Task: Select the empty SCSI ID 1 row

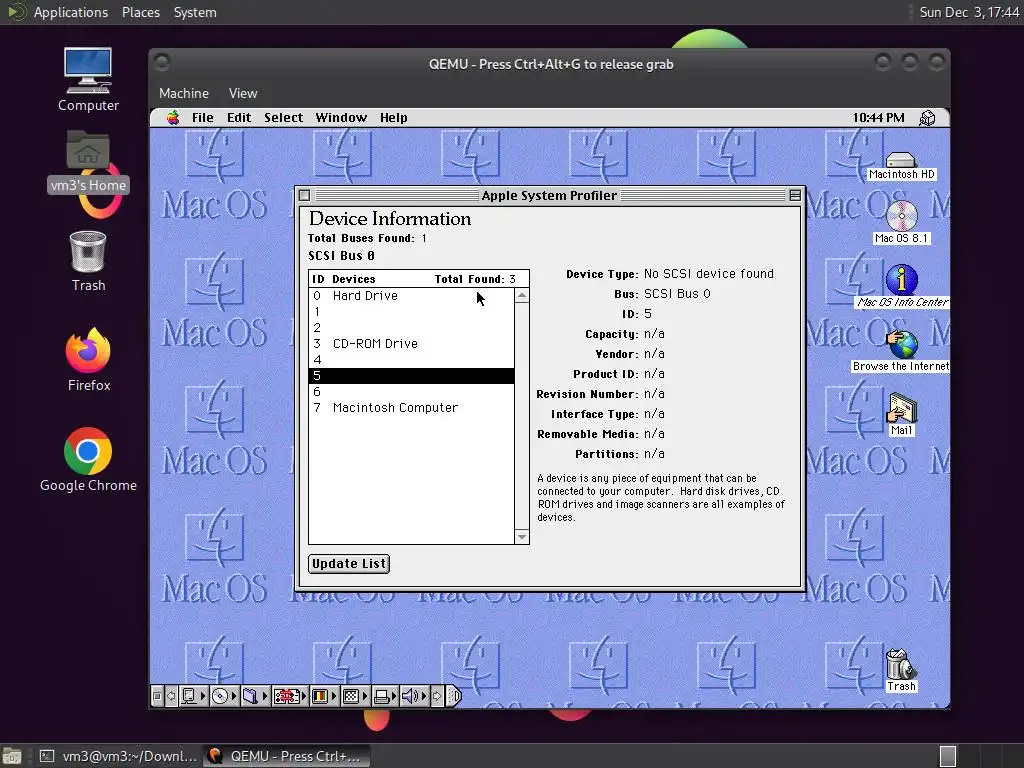Action: [411, 312]
